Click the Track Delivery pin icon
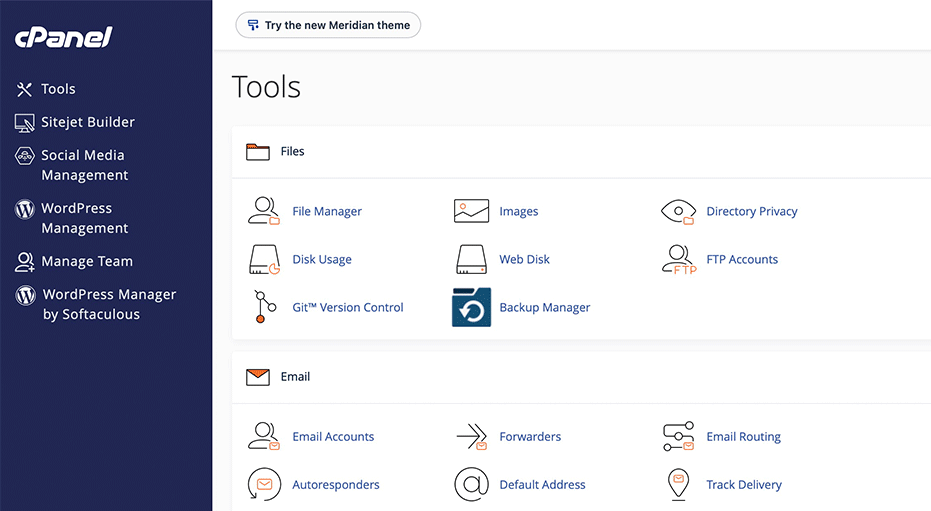The width and height of the screenshot is (931, 511). click(x=678, y=485)
